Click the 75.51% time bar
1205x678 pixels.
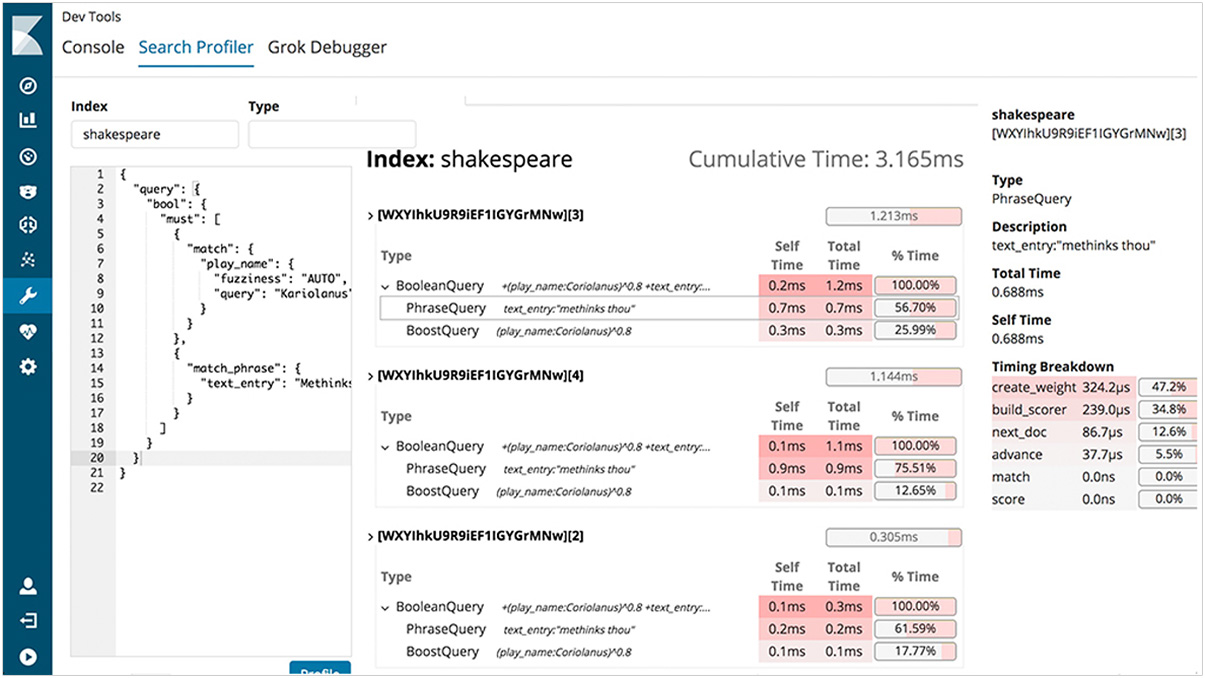[915, 469]
